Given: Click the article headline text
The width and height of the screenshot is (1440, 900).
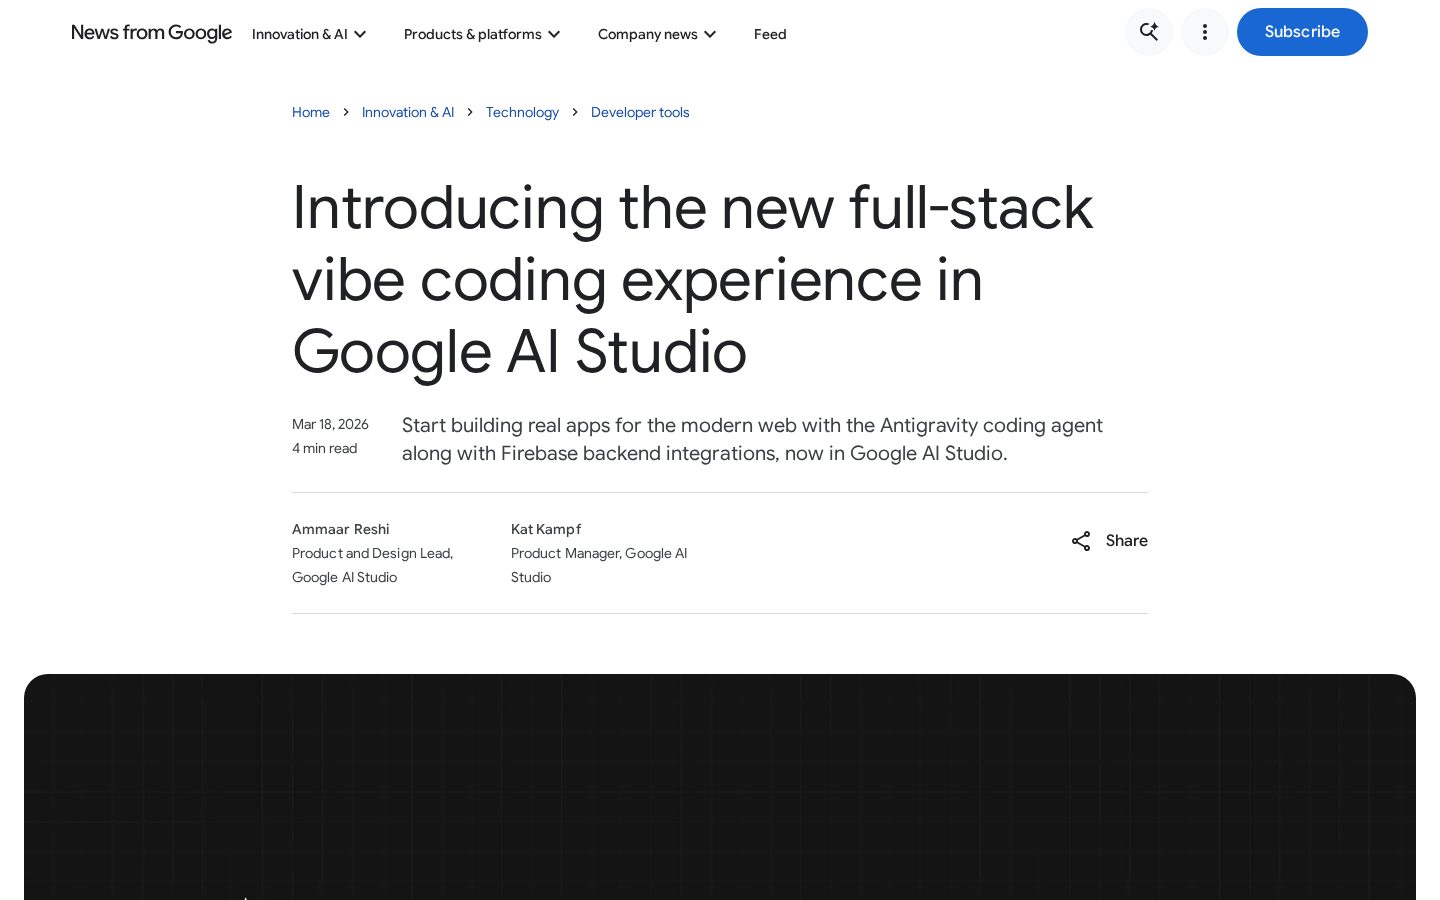Looking at the screenshot, I should 692,280.
